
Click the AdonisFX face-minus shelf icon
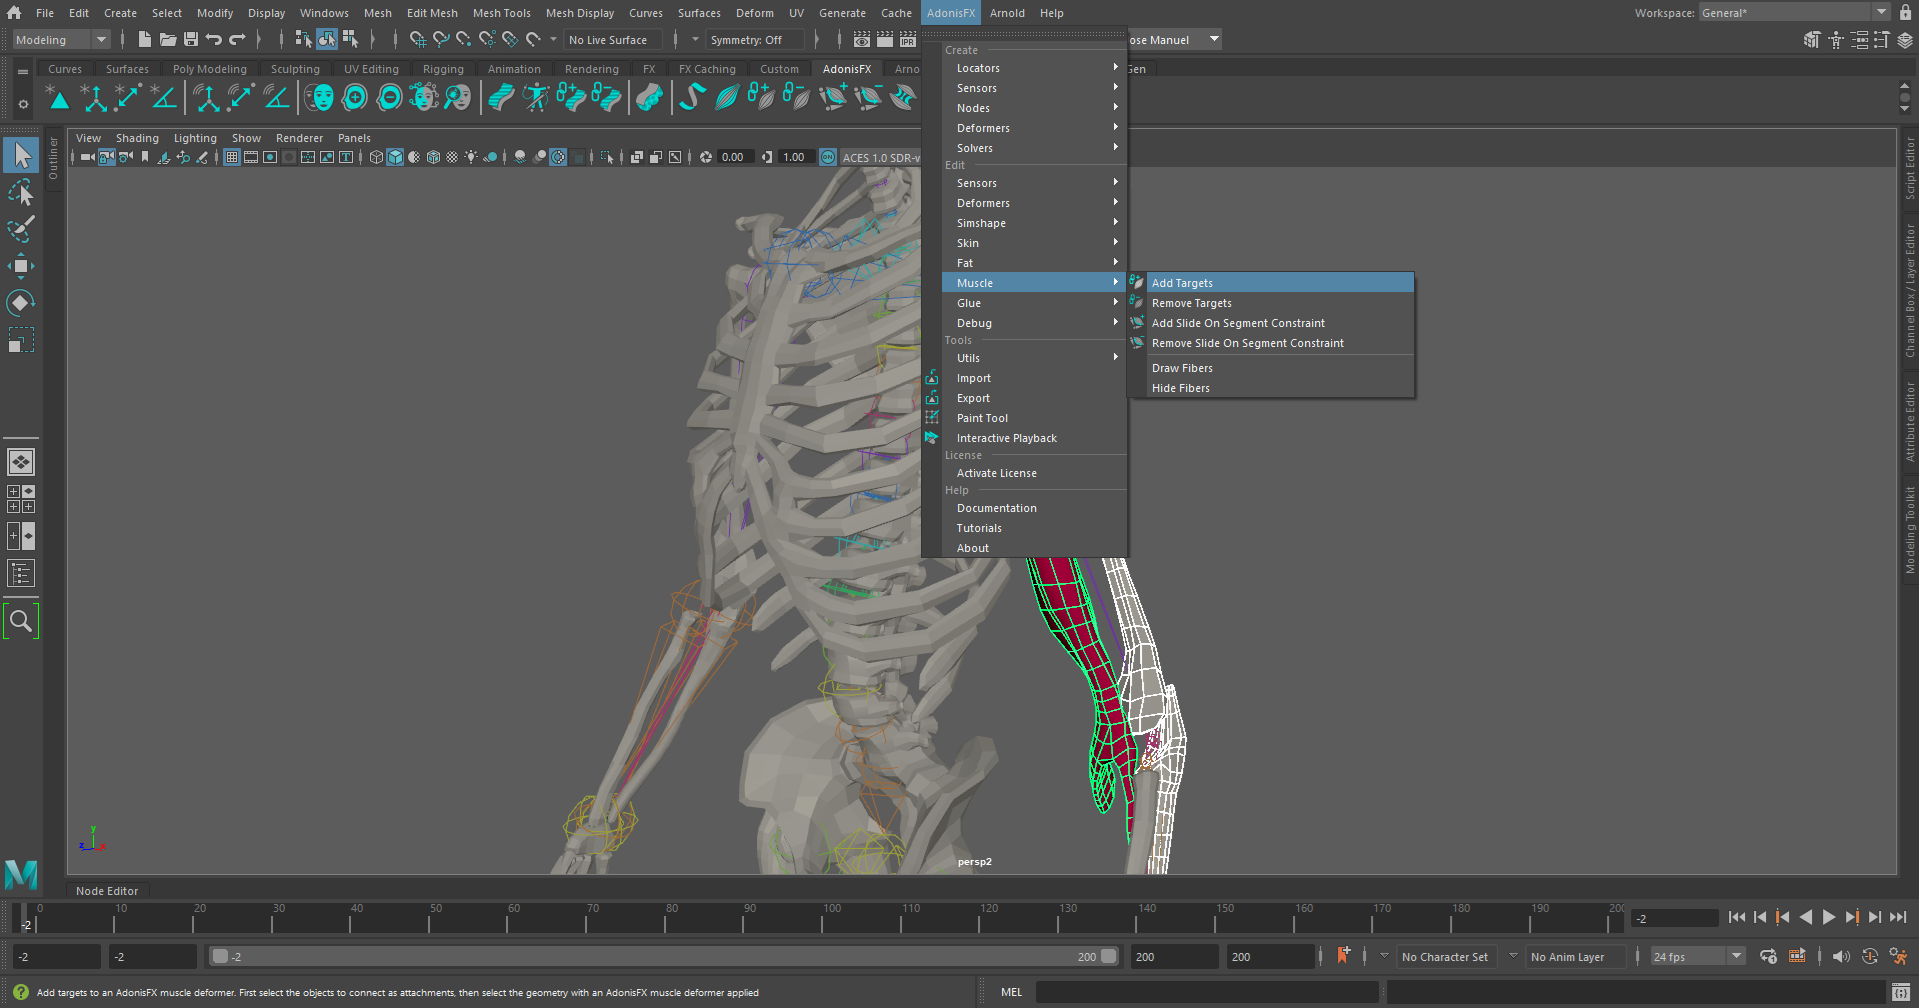pos(390,97)
